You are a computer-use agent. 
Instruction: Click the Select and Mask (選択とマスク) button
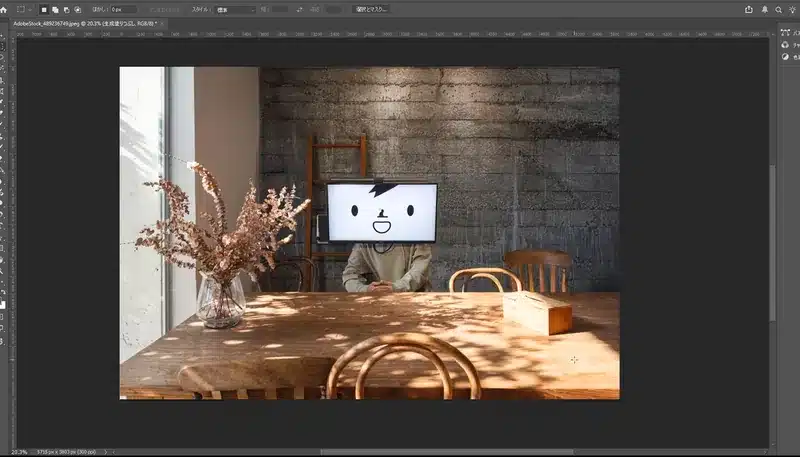pyautogui.click(x=372, y=9)
